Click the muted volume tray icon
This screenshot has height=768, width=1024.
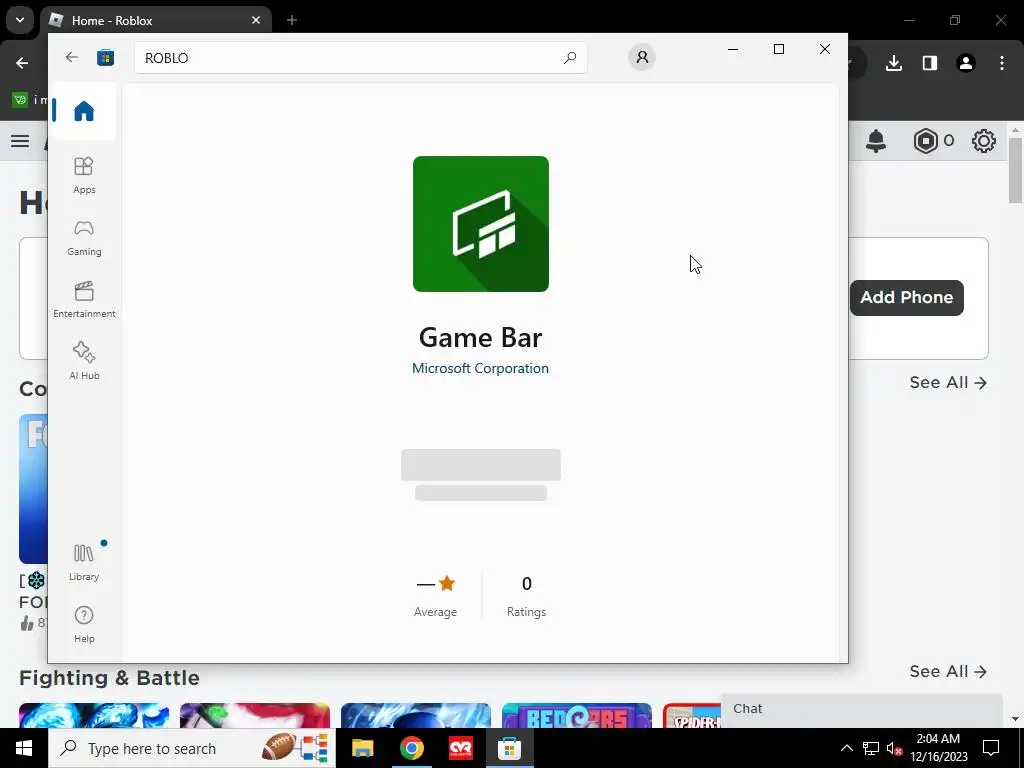[894, 748]
